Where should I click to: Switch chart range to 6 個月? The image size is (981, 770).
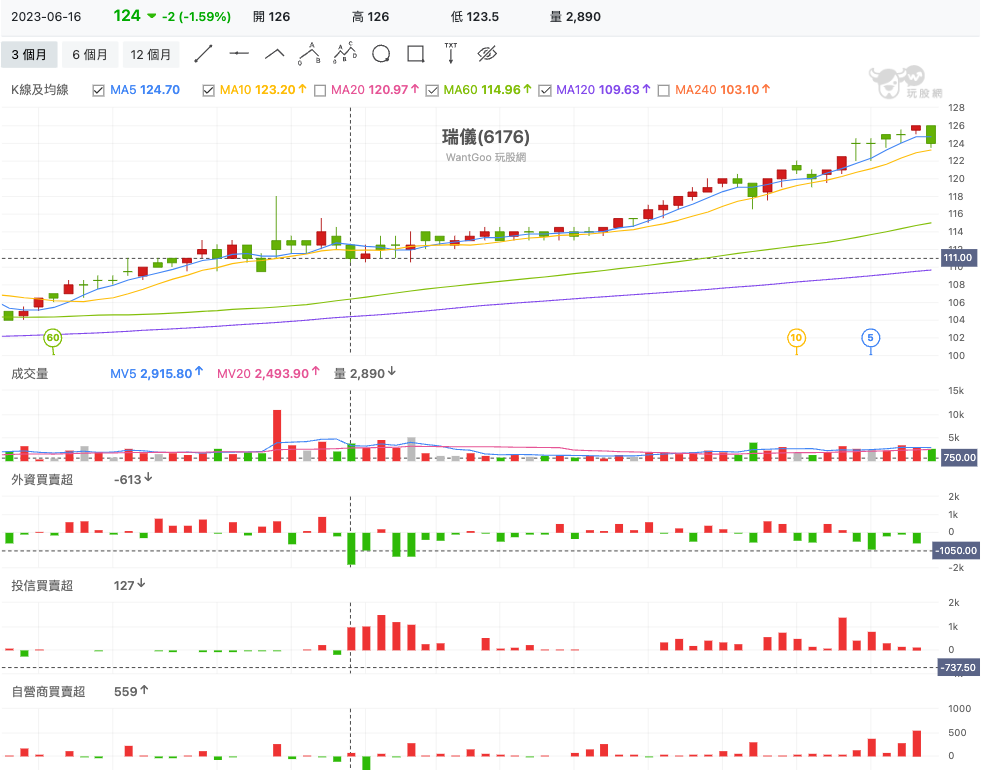(x=89, y=54)
